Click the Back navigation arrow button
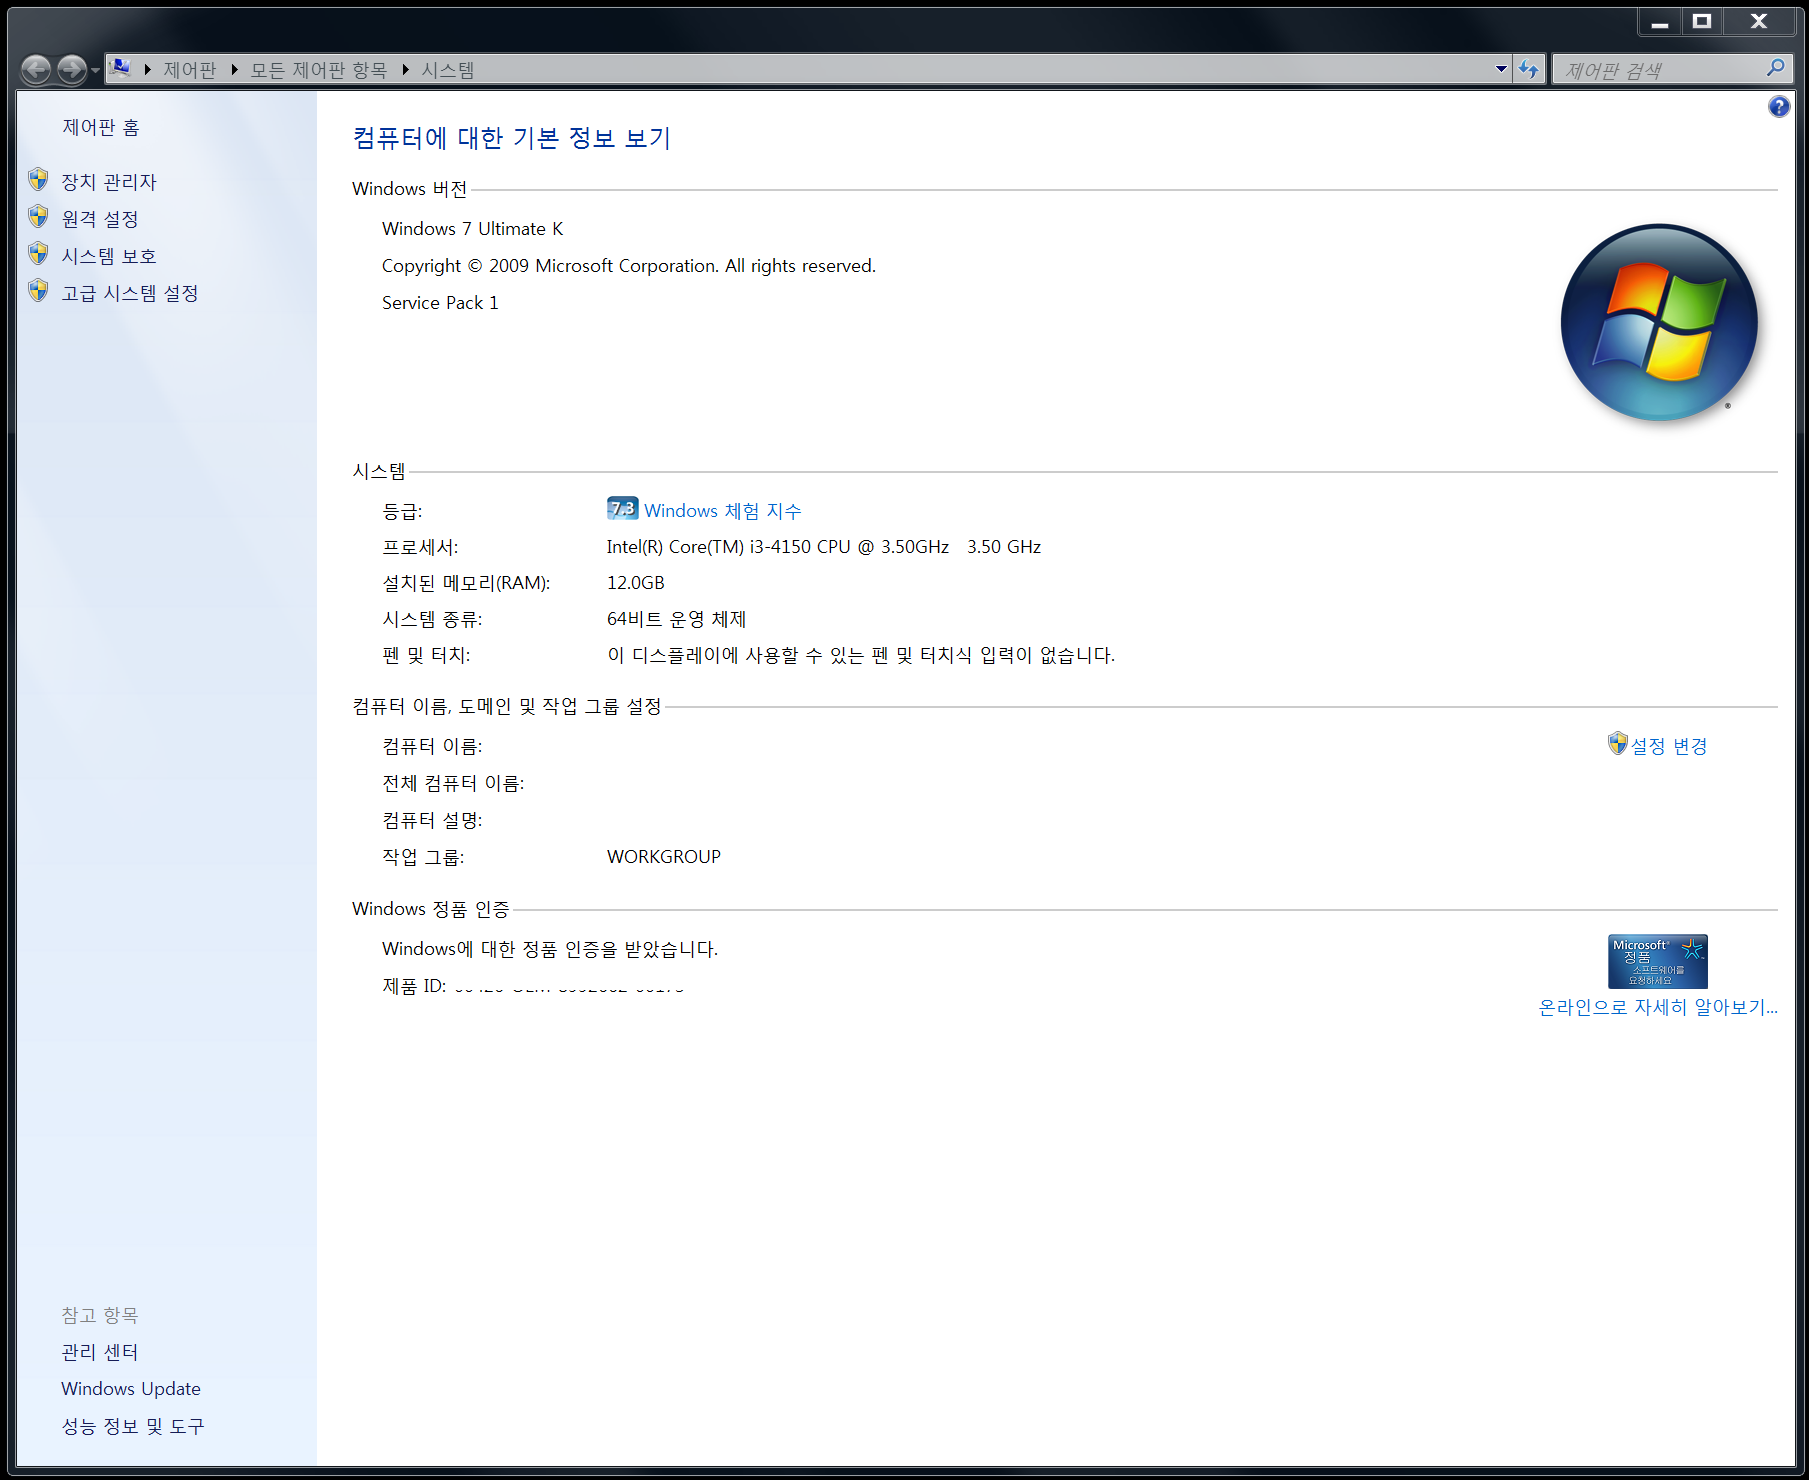The width and height of the screenshot is (1809, 1480). click(x=36, y=69)
